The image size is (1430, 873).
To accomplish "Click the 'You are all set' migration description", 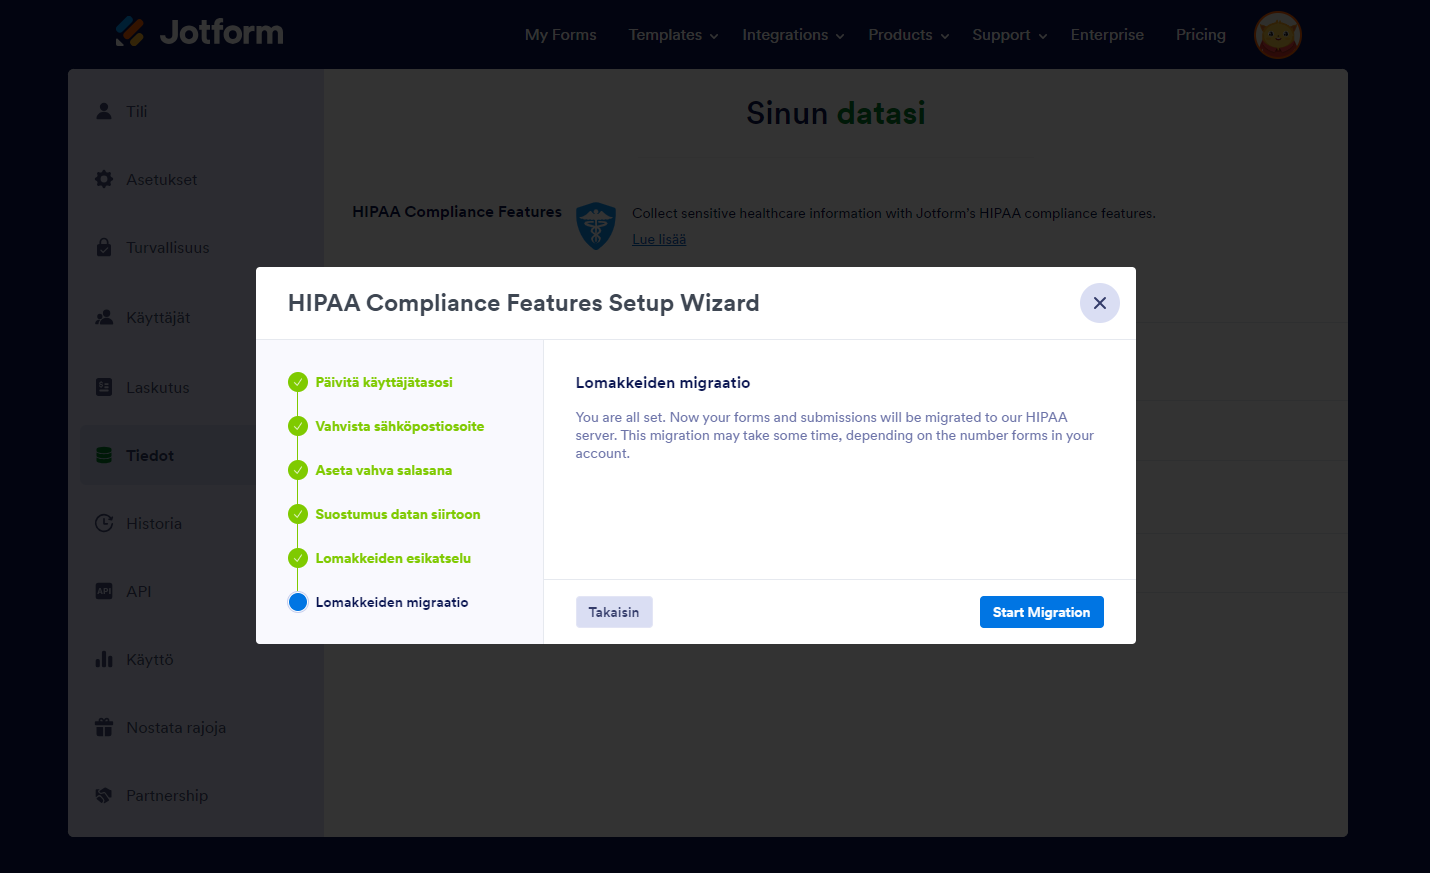I will (x=835, y=435).
